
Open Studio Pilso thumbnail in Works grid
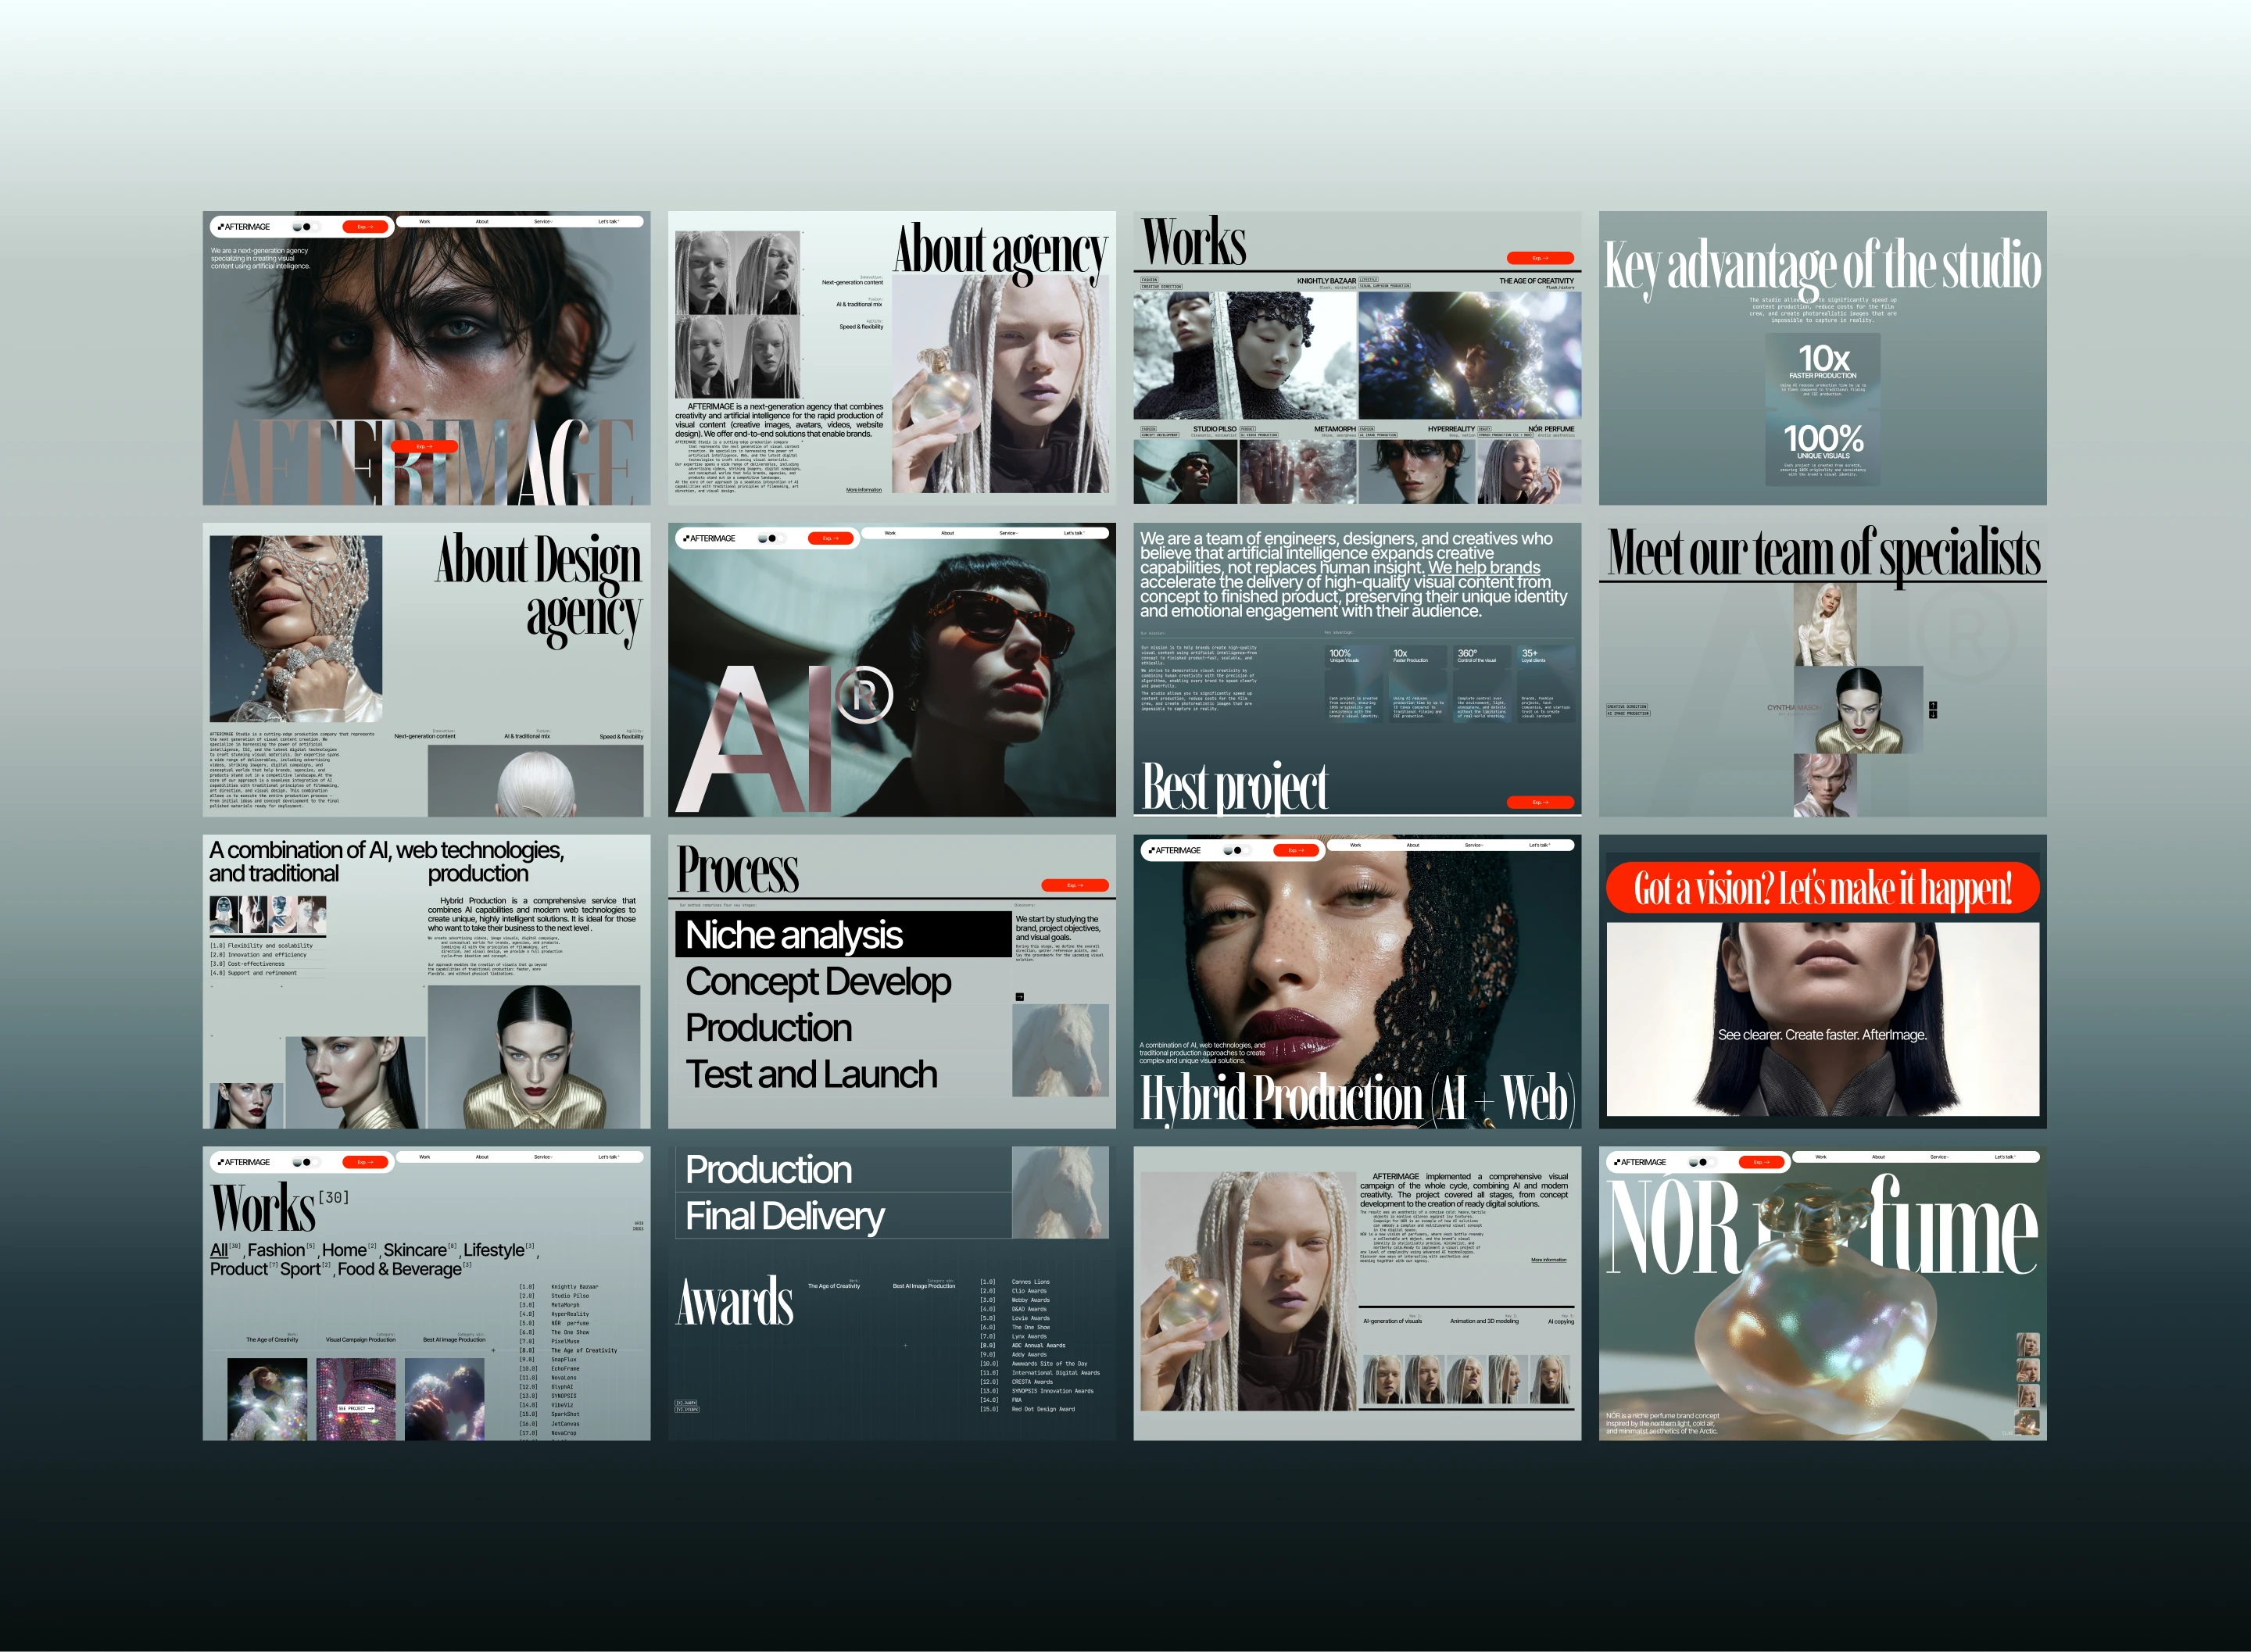1185,471
